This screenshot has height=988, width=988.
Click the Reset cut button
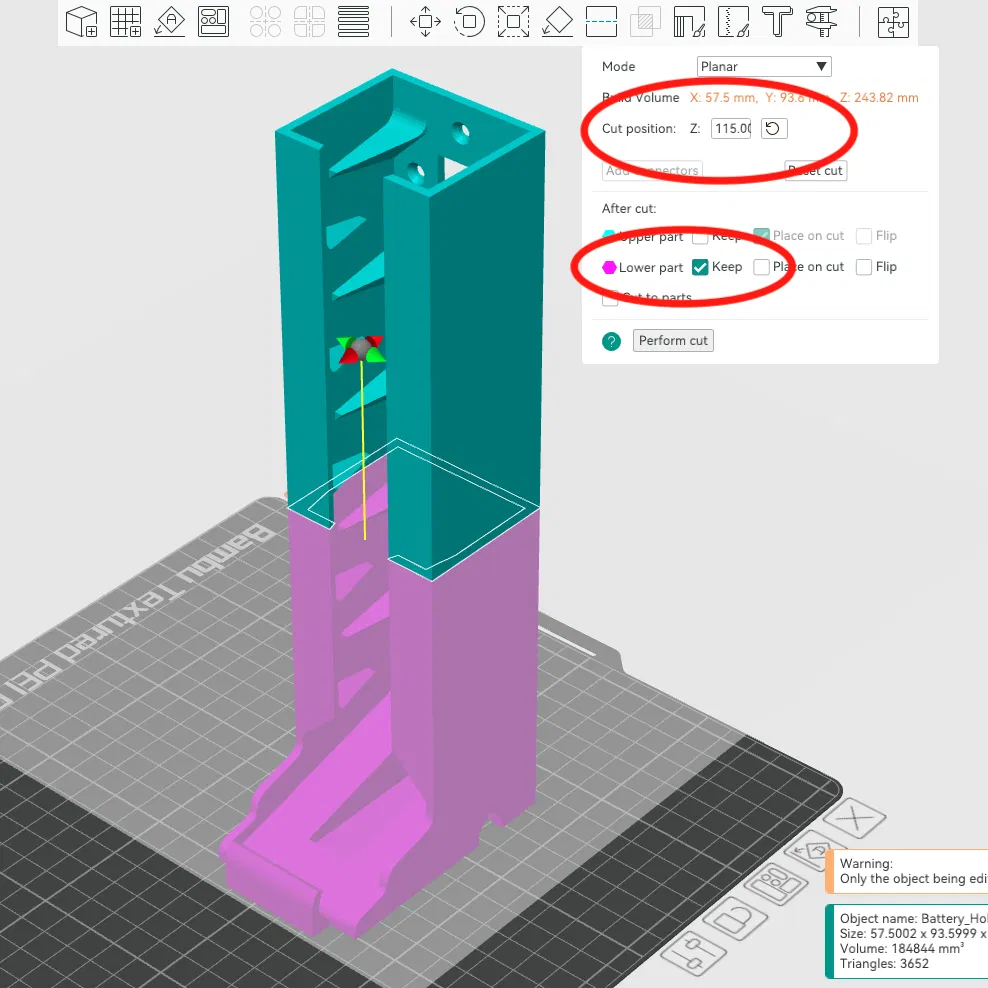[816, 171]
